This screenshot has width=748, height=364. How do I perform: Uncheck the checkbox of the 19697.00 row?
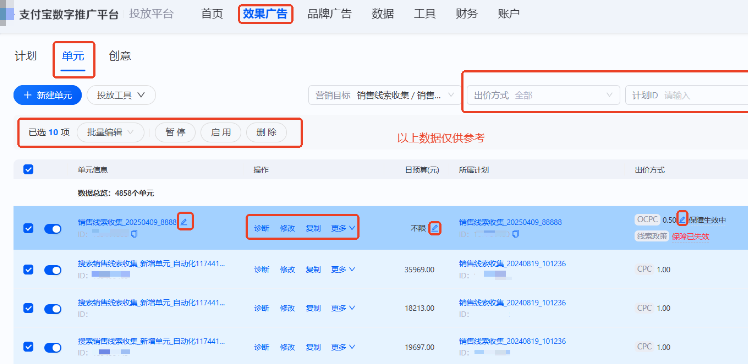coord(28,347)
